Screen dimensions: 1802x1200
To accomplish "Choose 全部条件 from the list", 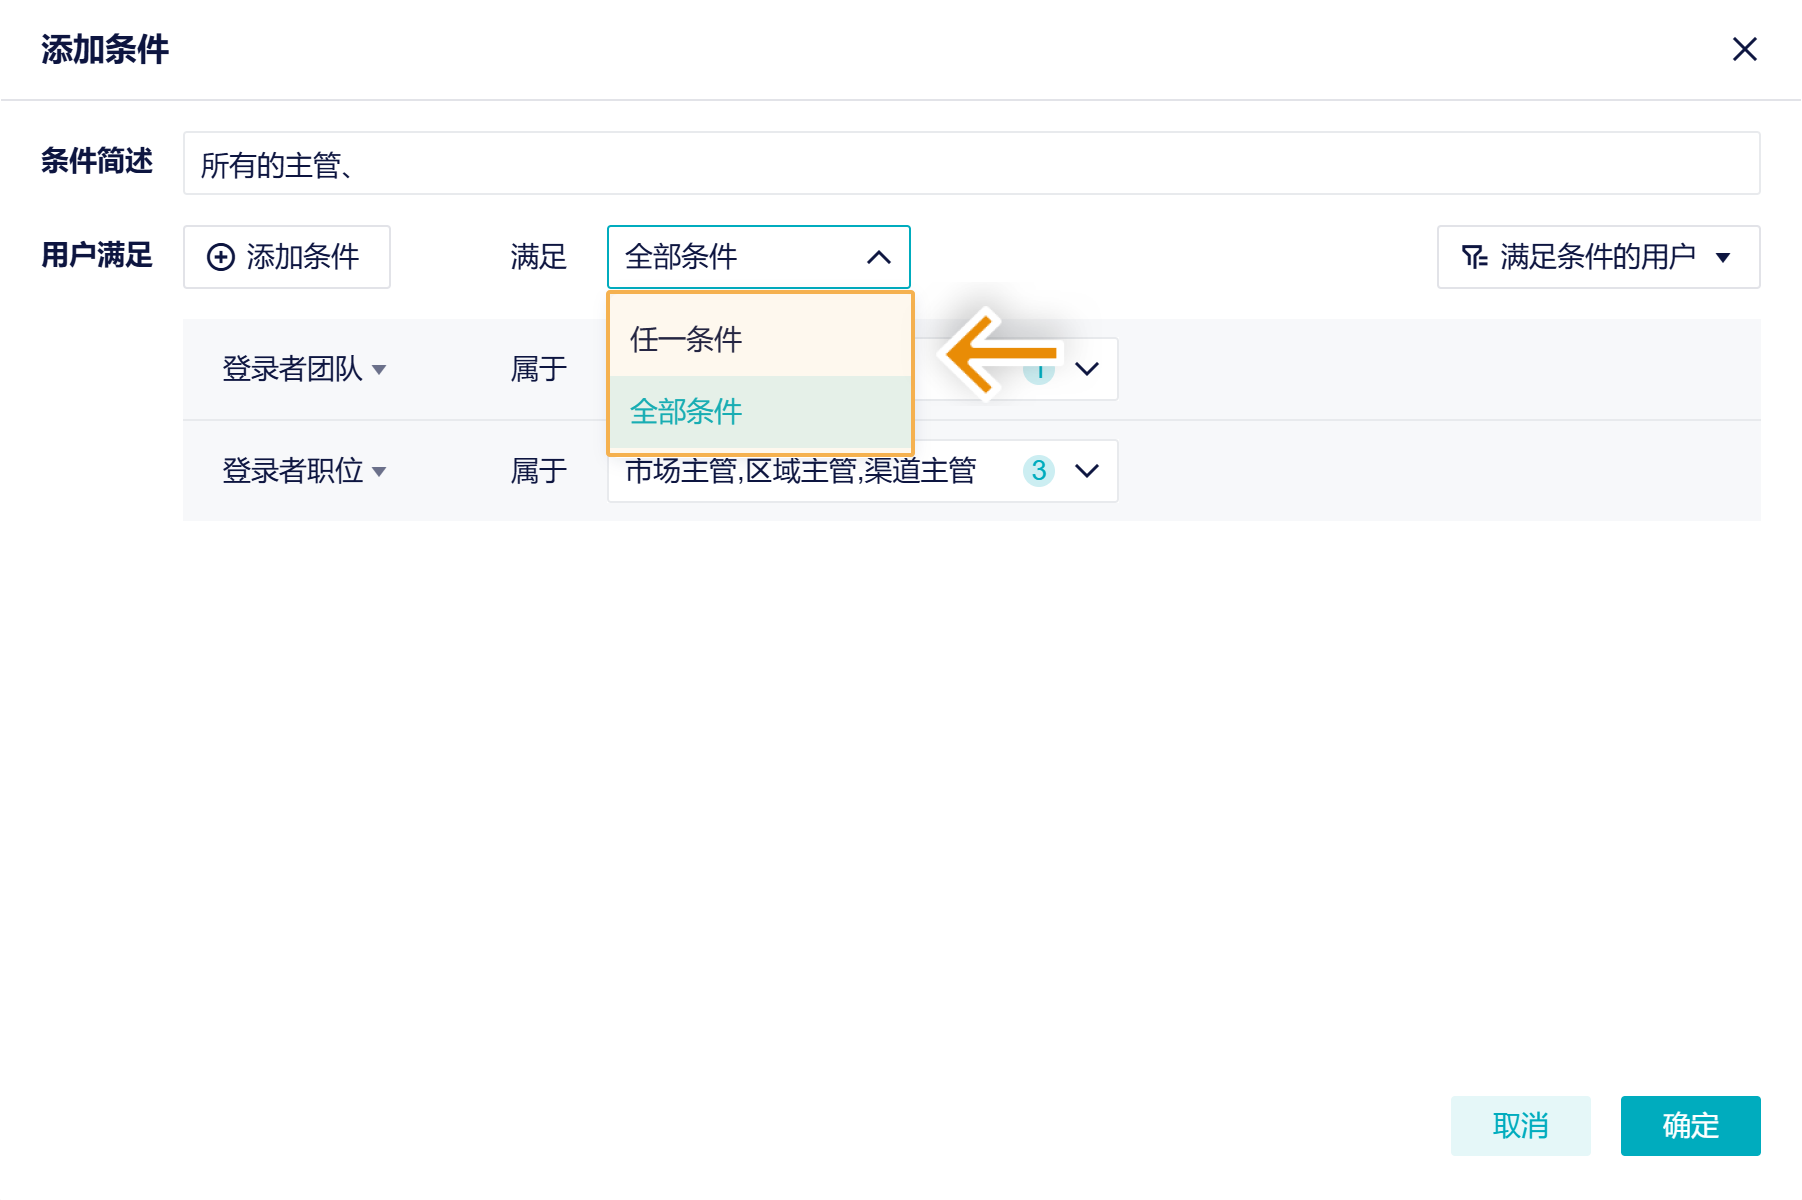I will pyautogui.click(x=760, y=411).
